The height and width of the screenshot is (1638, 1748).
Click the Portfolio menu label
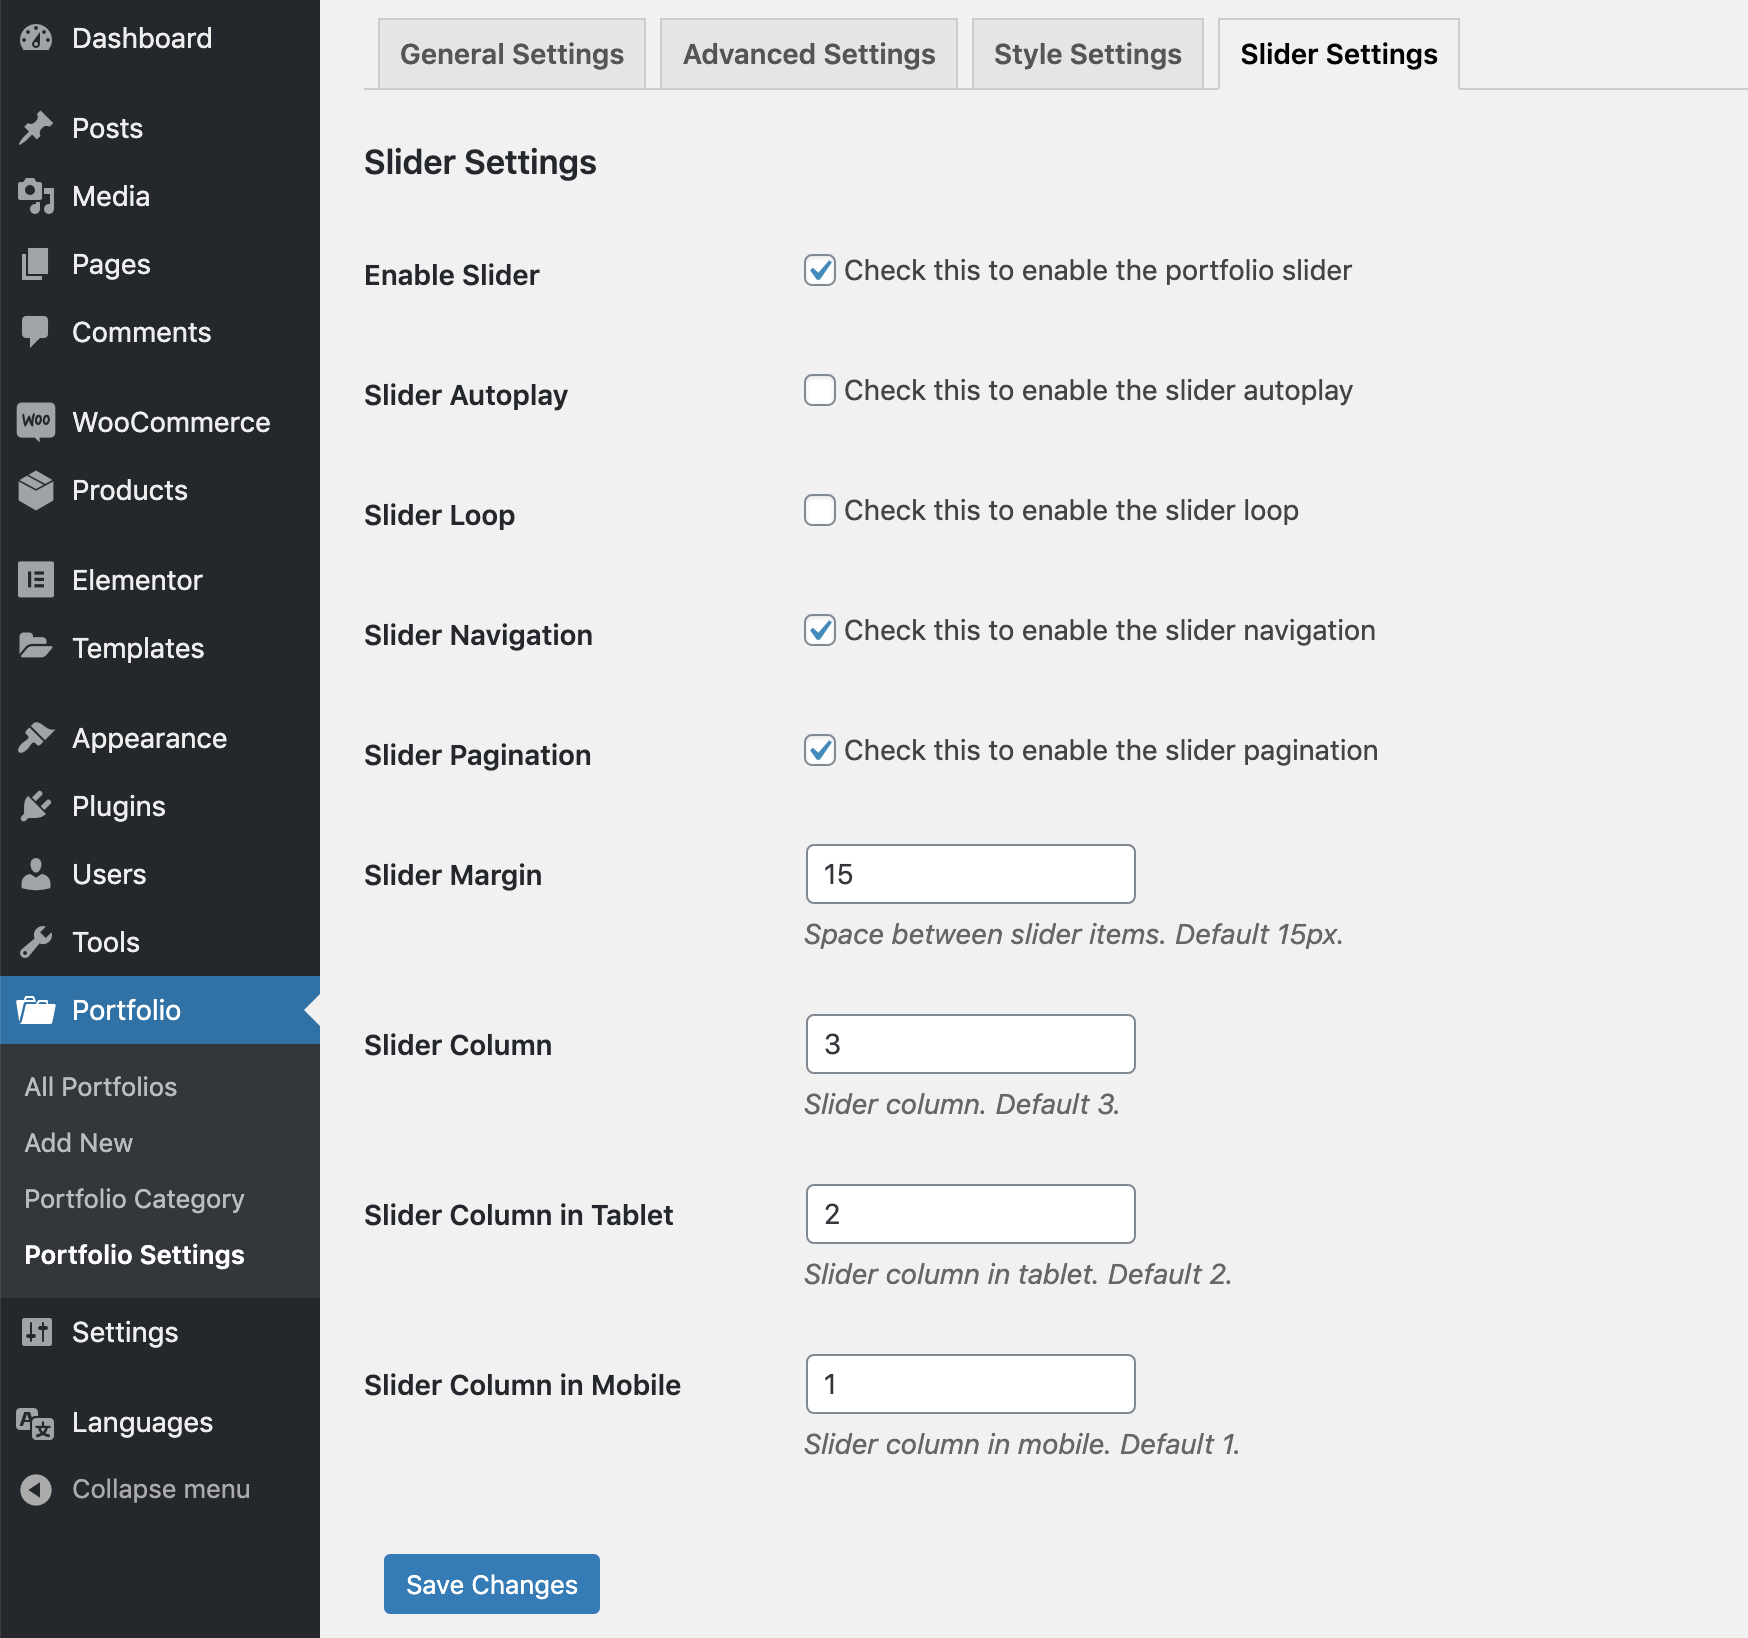[x=126, y=1010]
